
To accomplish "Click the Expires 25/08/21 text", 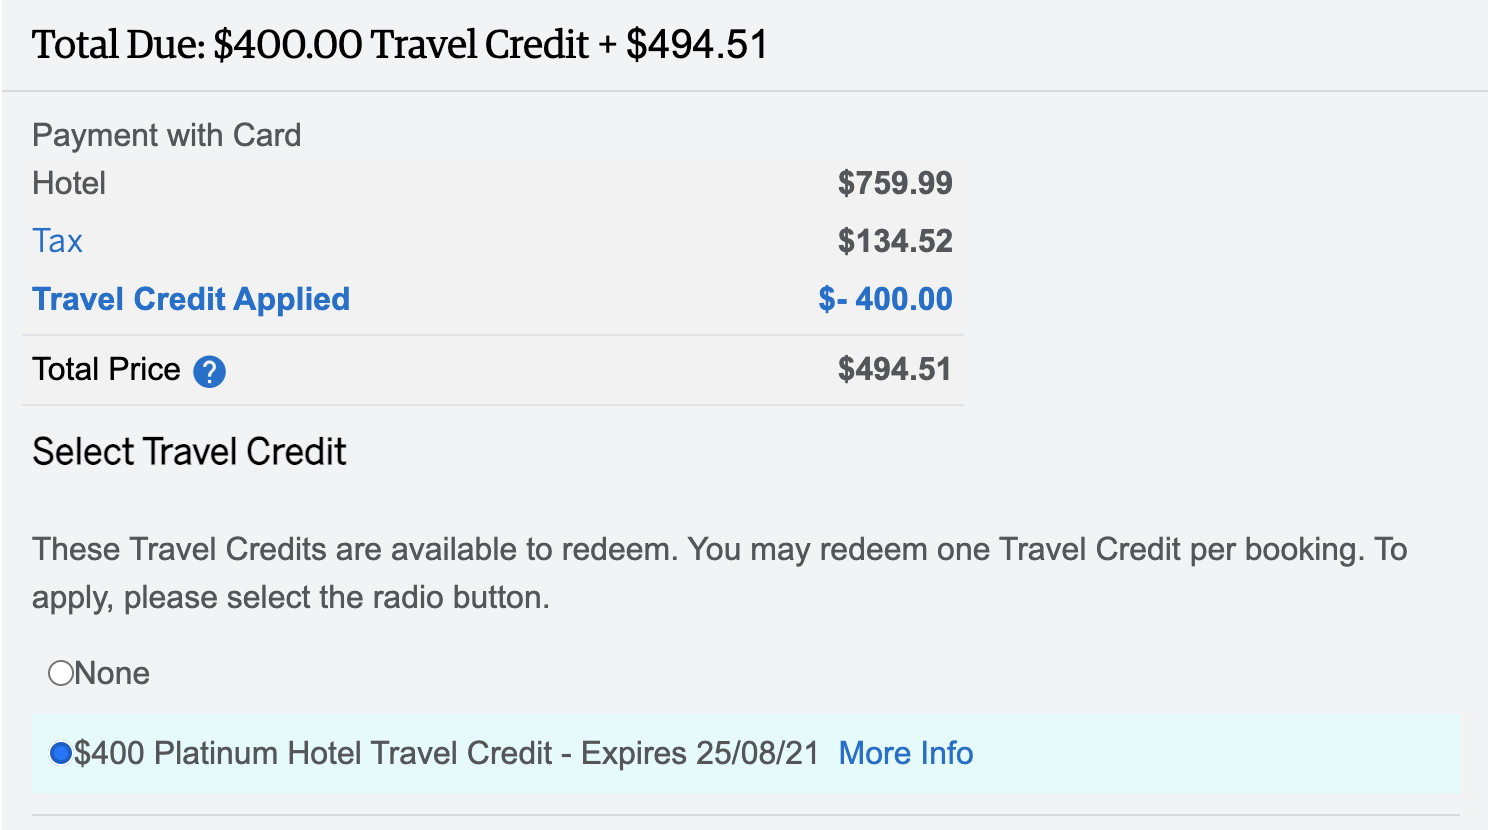I will pyautogui.click(x=700, y=753).
